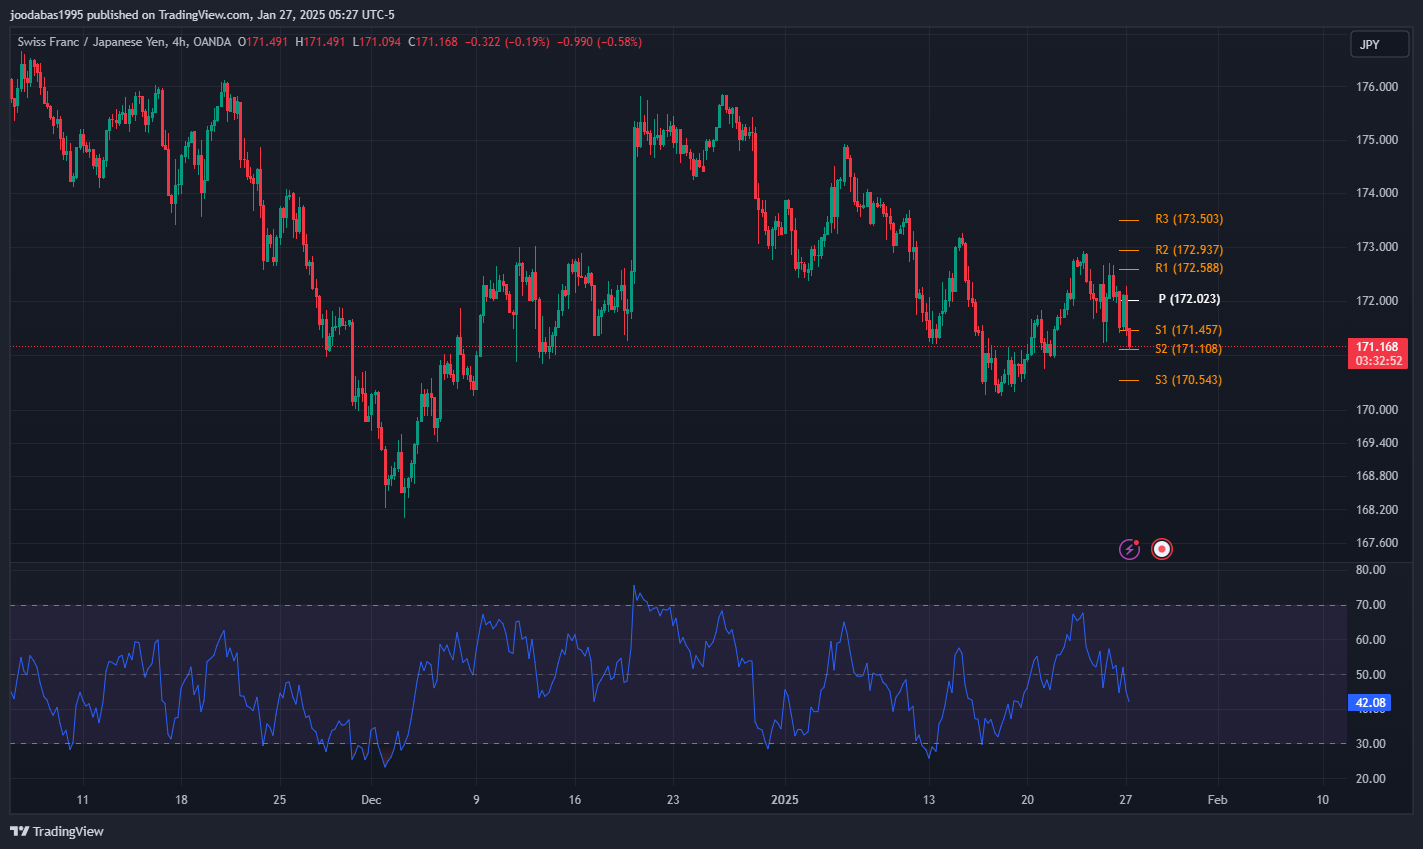Click the blue RSI value tag 42.08
1423x849 pixels.
pos(1370,703)
